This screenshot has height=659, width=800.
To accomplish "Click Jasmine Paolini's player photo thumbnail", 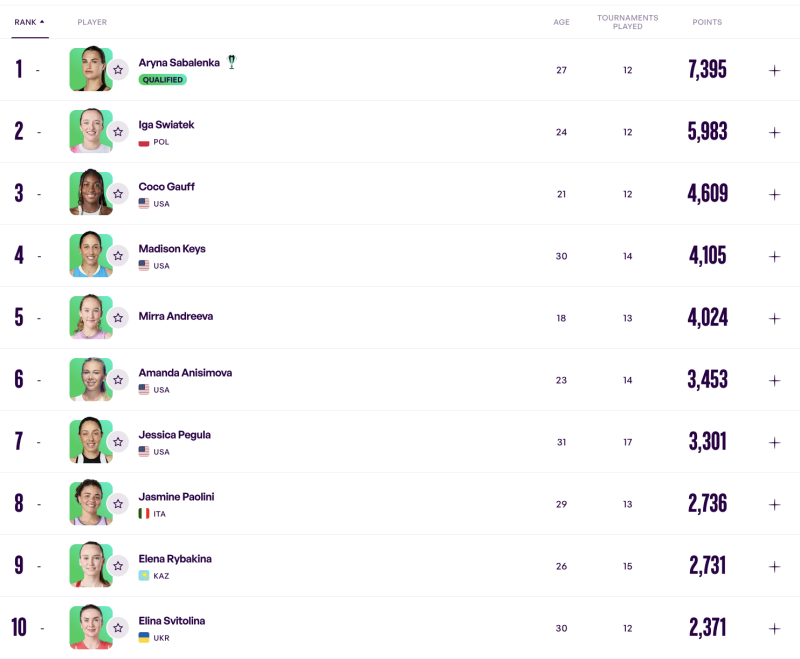I will point(90,503).
